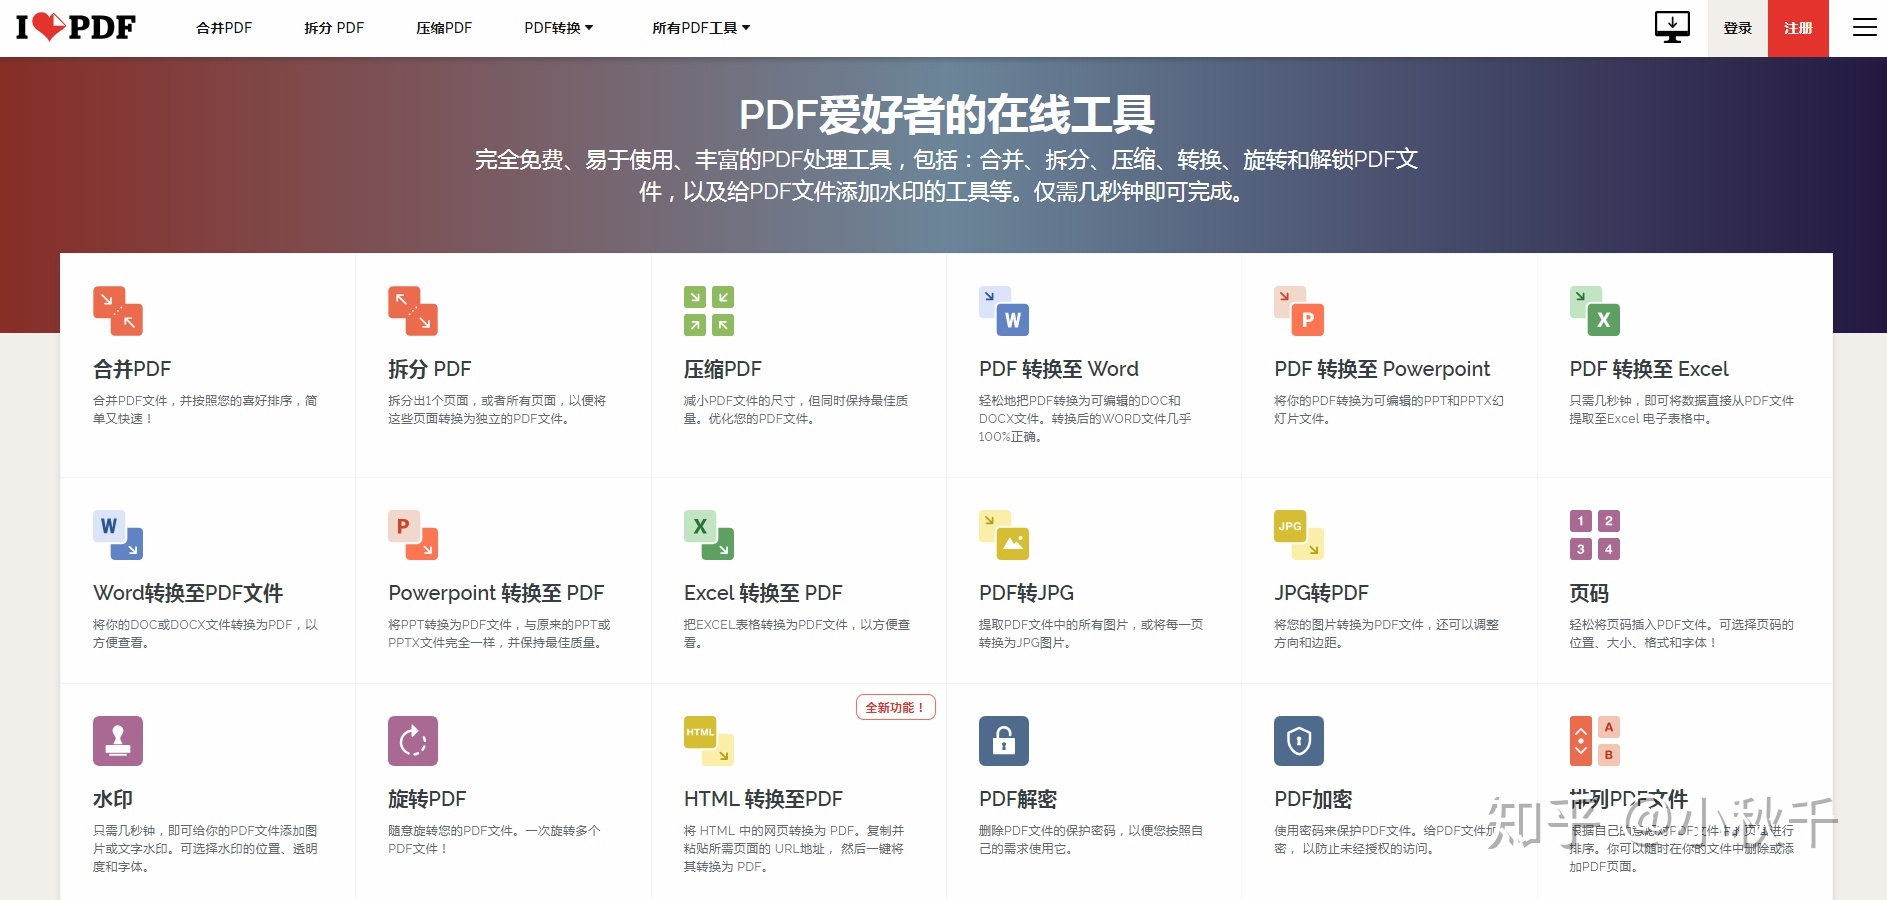Click the 压缩PDF compress icon
Image resolution: width=1887 pixels, height=900 pixels.
(709, 311)
